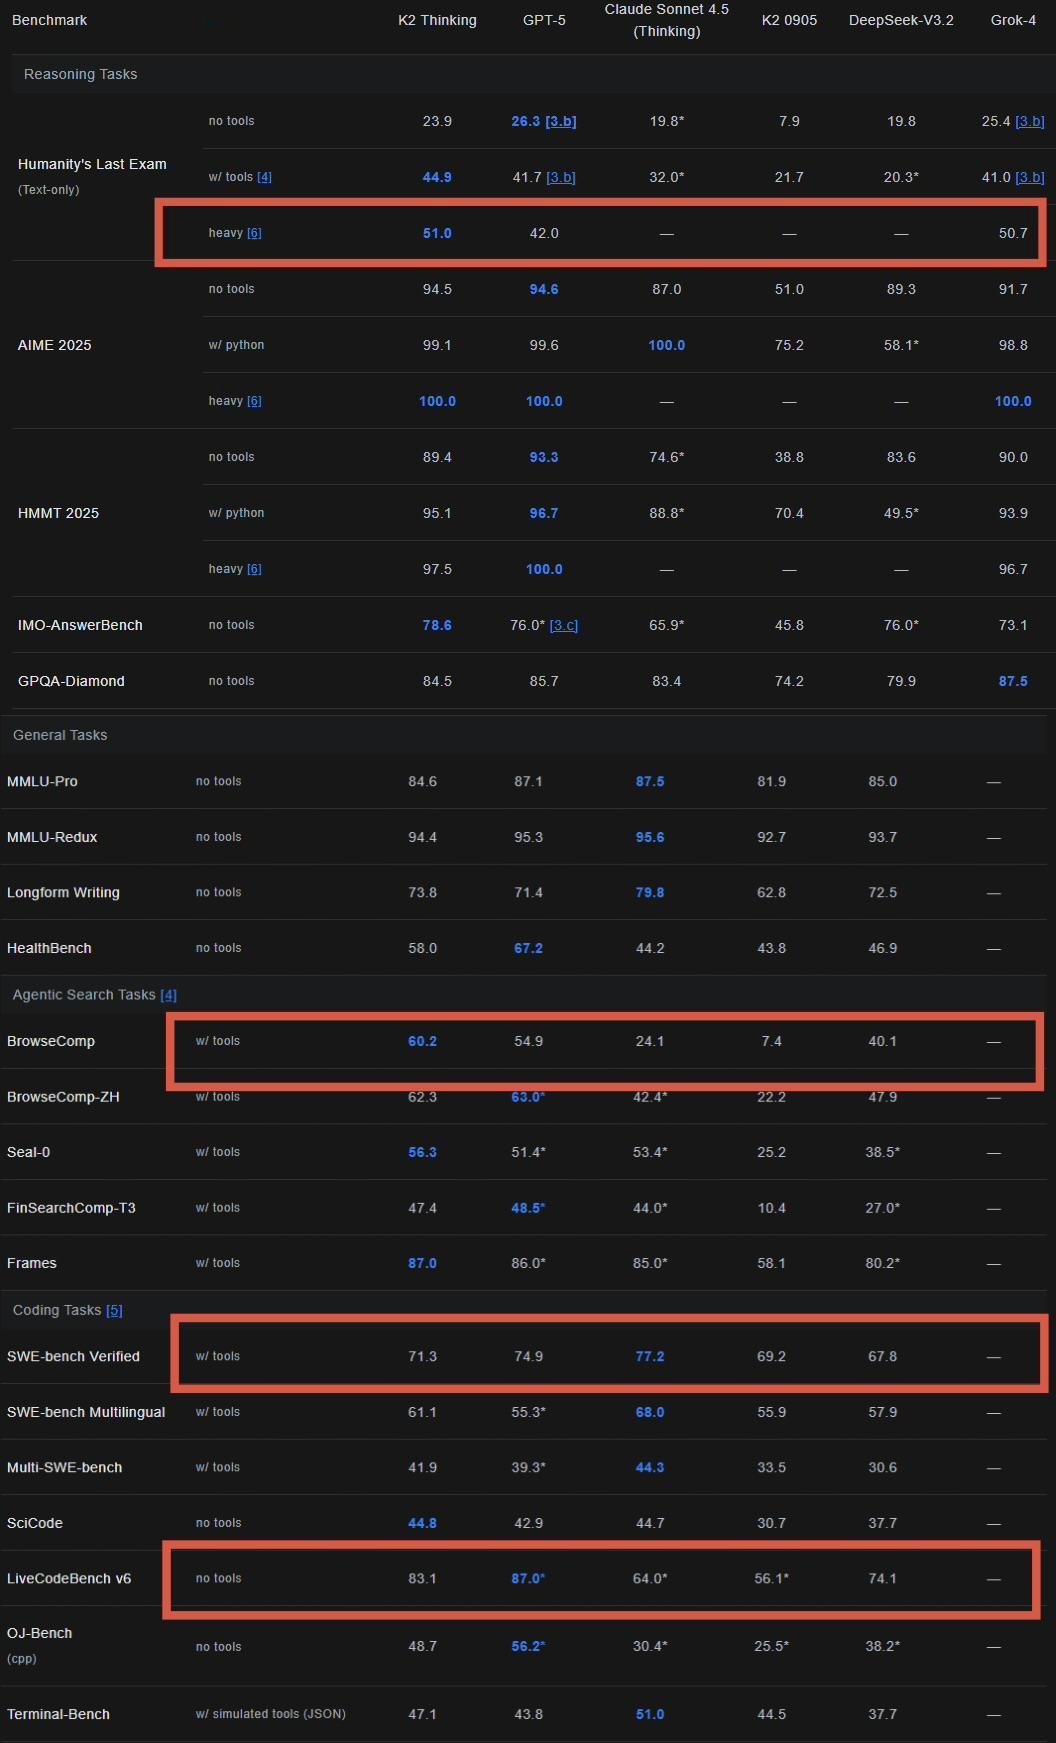Screen dimensions: 1056x1743
Task: Click the SWE-bench Multilingual benchmark name
Action: coord(86,1412)
